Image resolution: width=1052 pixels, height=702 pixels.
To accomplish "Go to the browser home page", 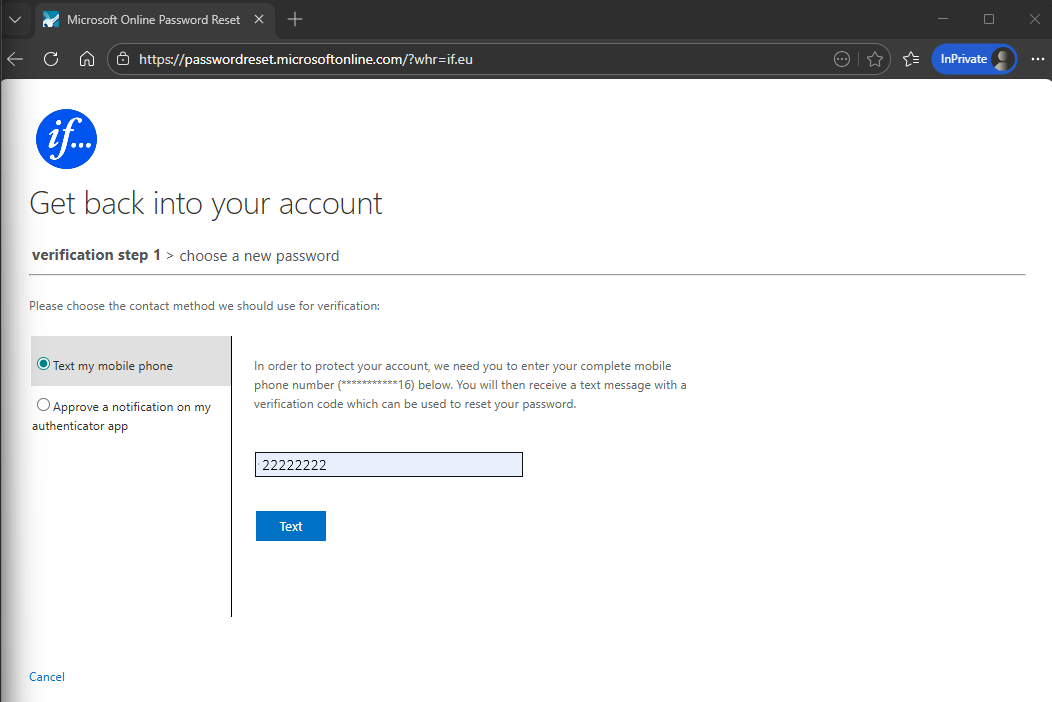I will click(87, 59).
